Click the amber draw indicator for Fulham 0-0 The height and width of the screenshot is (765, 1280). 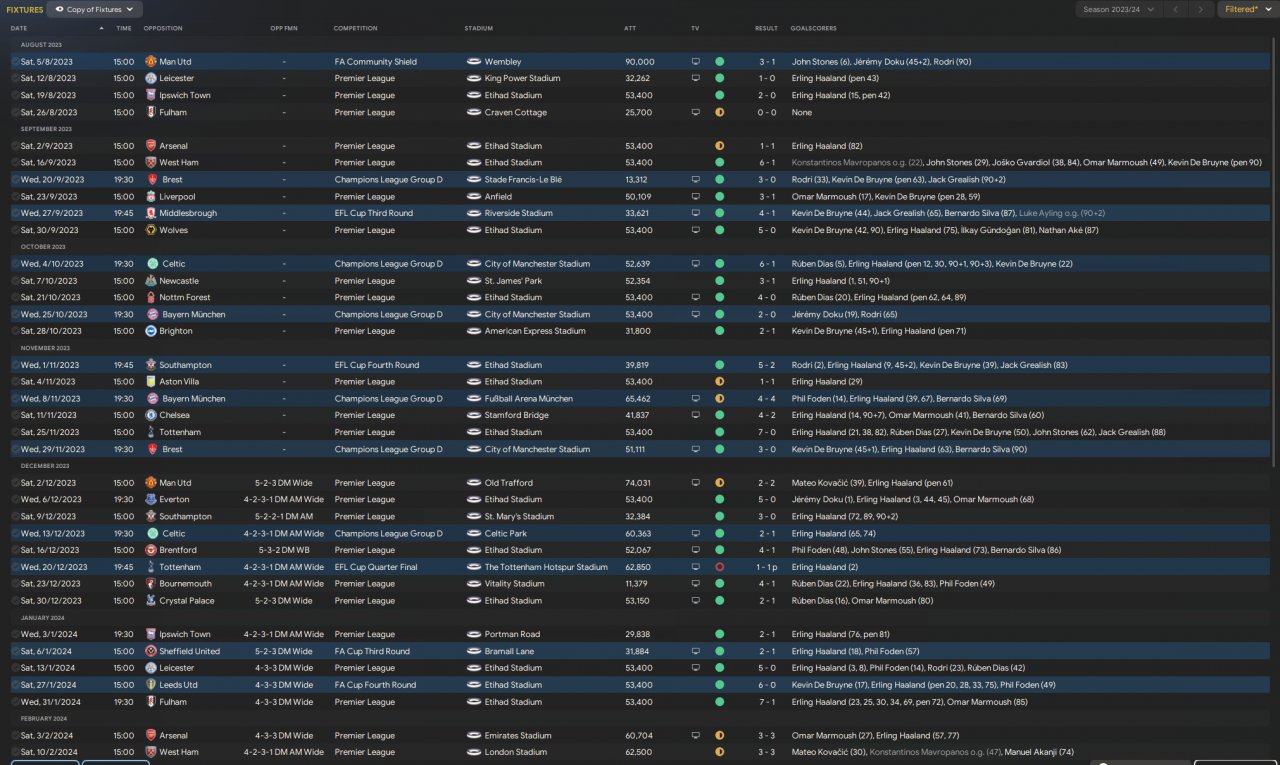click(x=719, y=113)
